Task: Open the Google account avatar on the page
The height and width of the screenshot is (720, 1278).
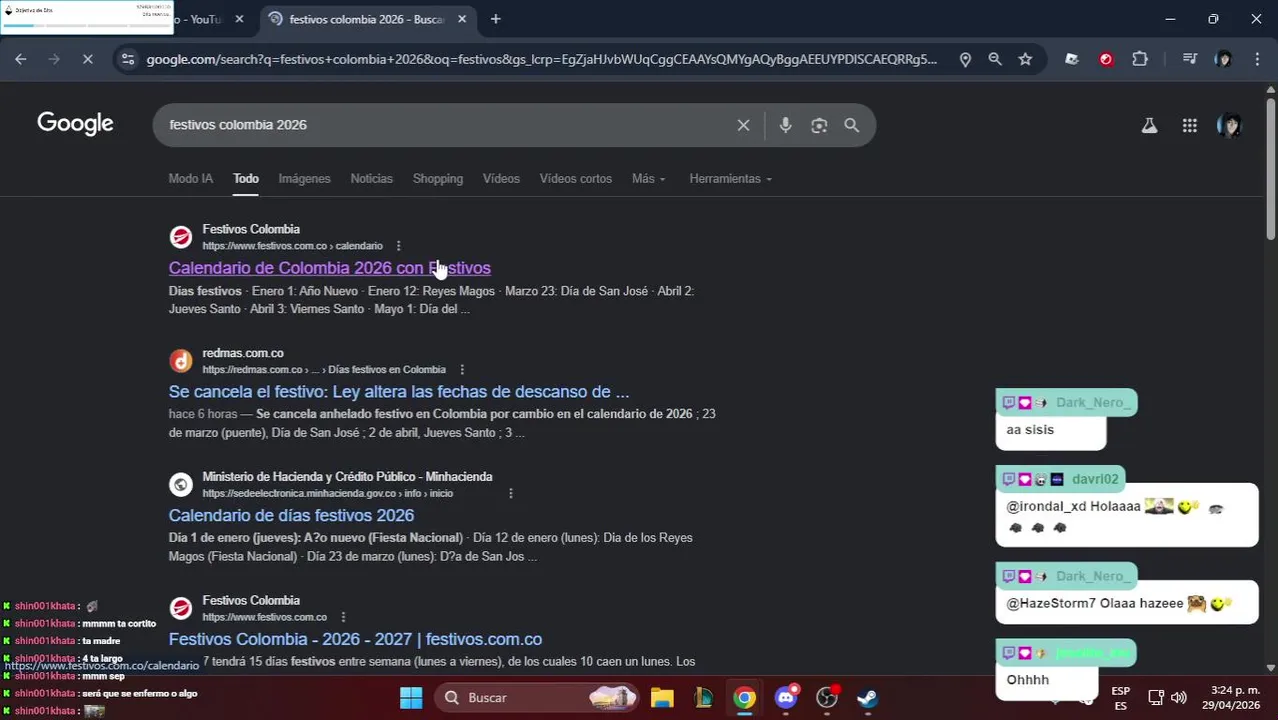Action: click(1229, 125)
